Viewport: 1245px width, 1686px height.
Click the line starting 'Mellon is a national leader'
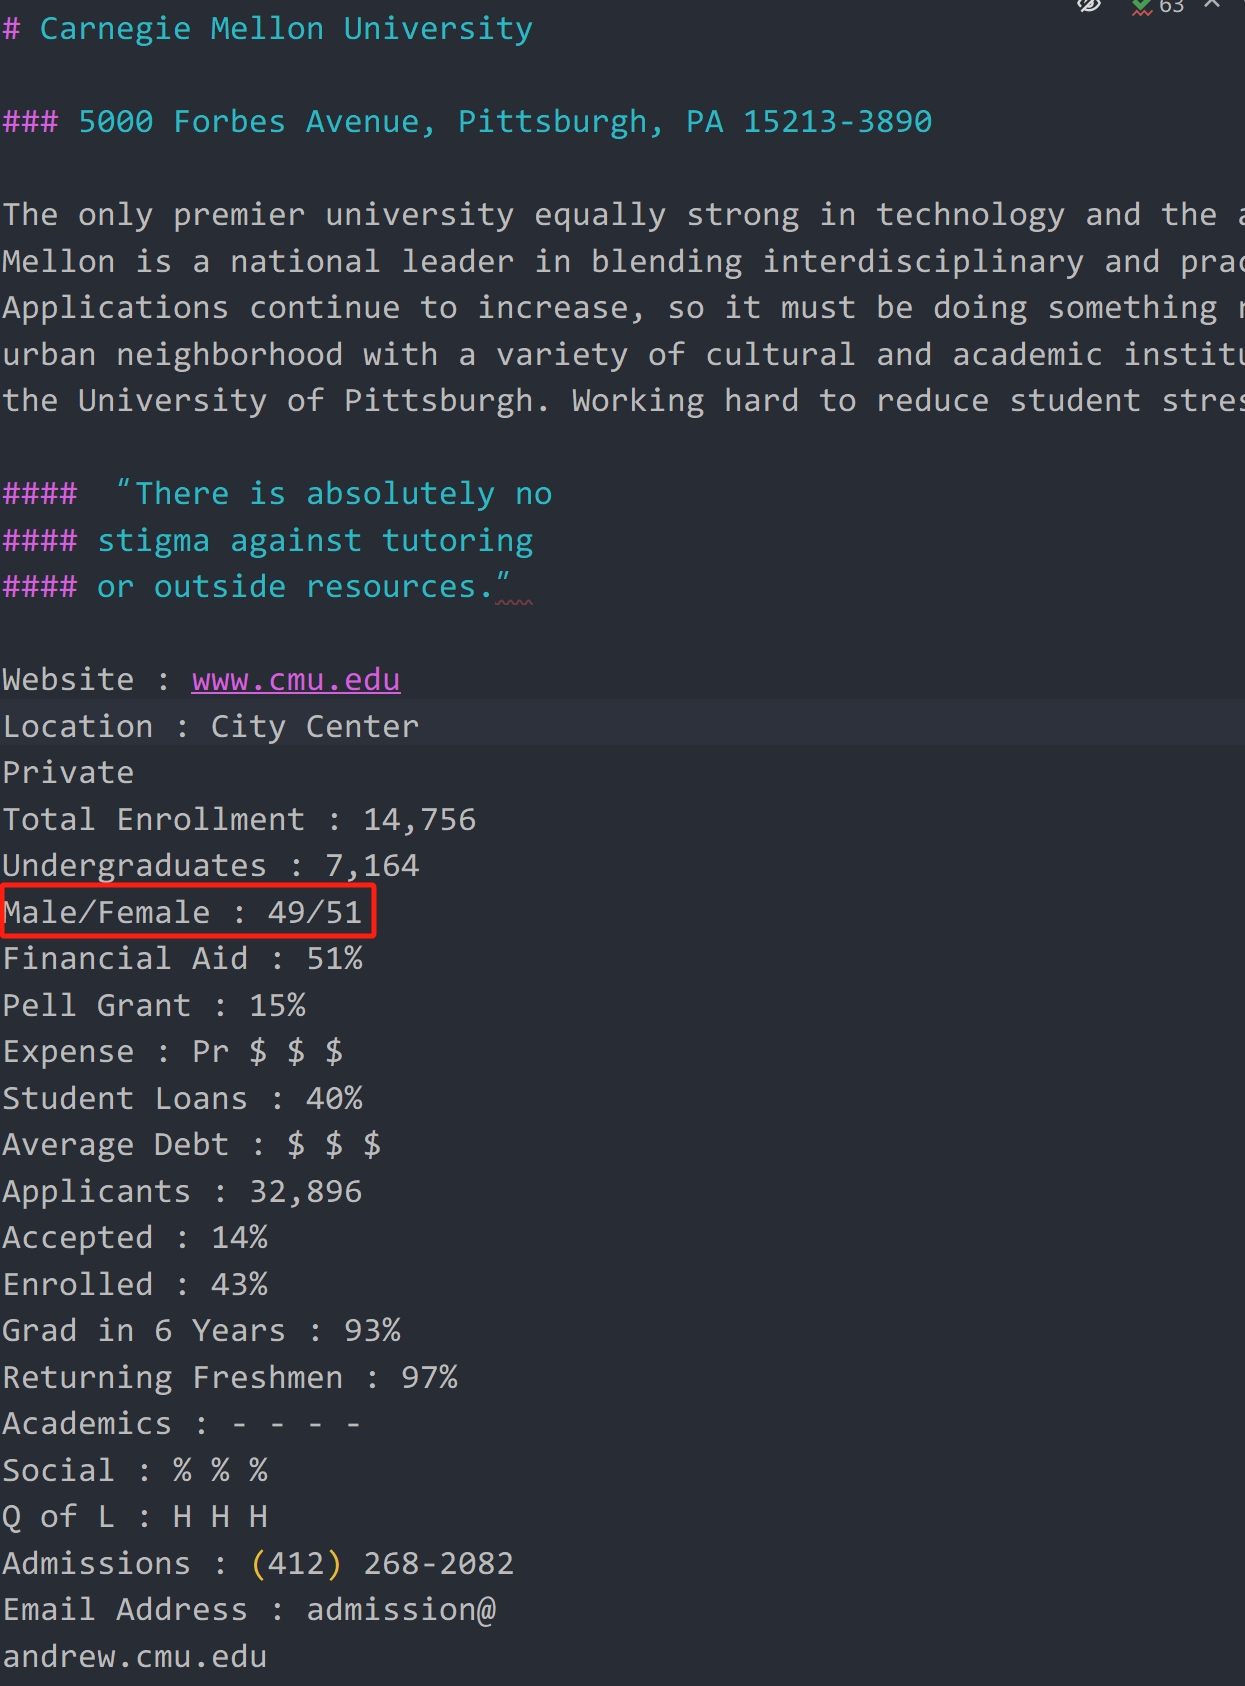pos(623,262)
